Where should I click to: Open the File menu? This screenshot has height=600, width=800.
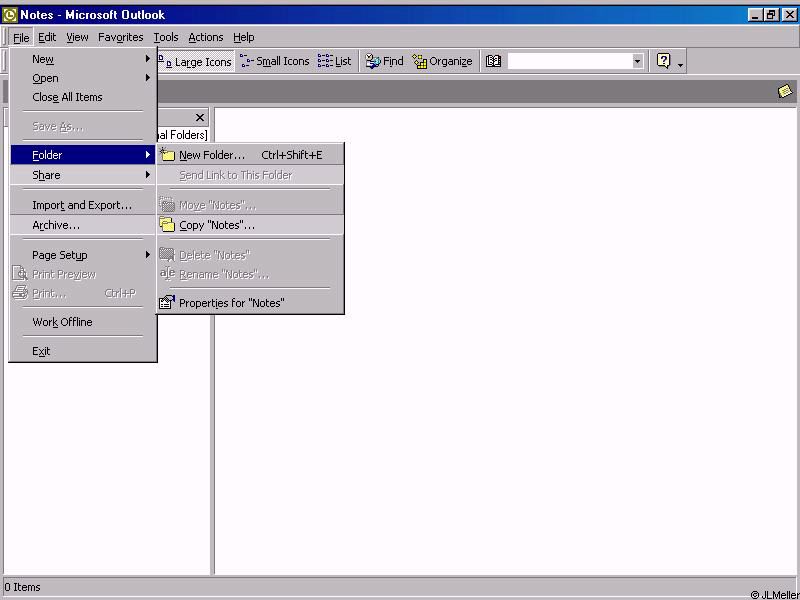[21, 37]
